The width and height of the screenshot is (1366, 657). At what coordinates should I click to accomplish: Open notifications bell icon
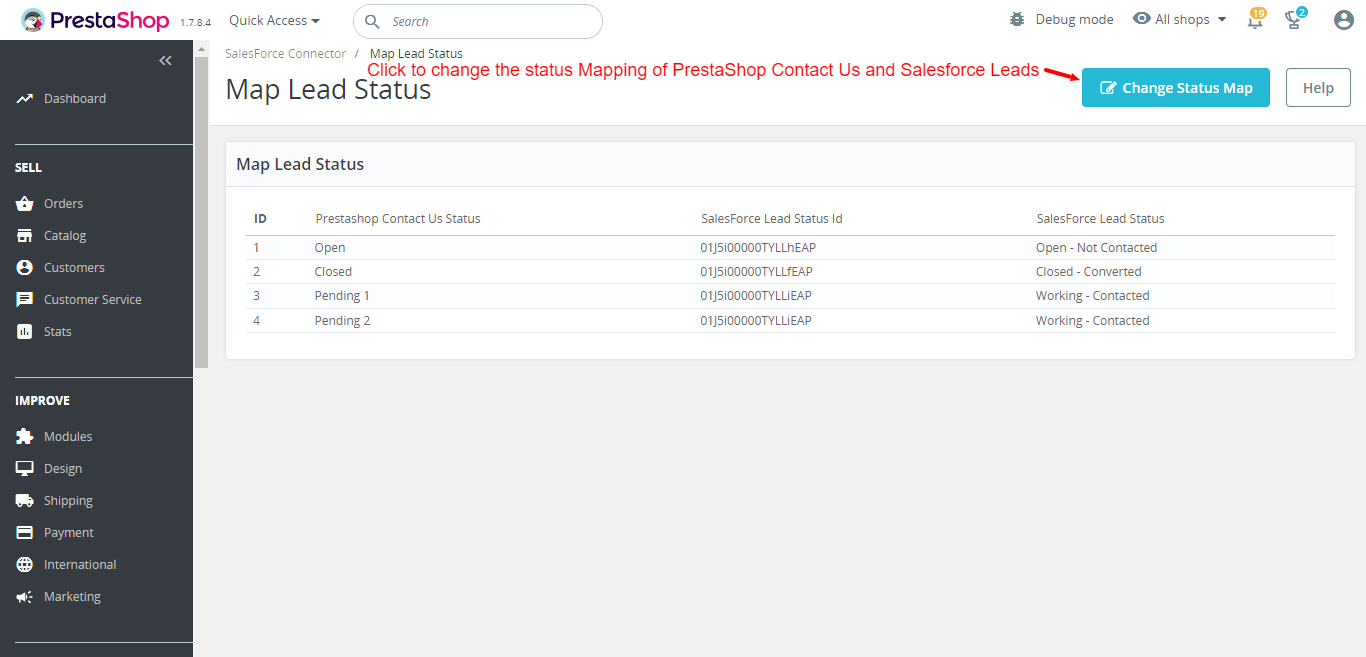pyautogui.click(x=1255, y=20)
